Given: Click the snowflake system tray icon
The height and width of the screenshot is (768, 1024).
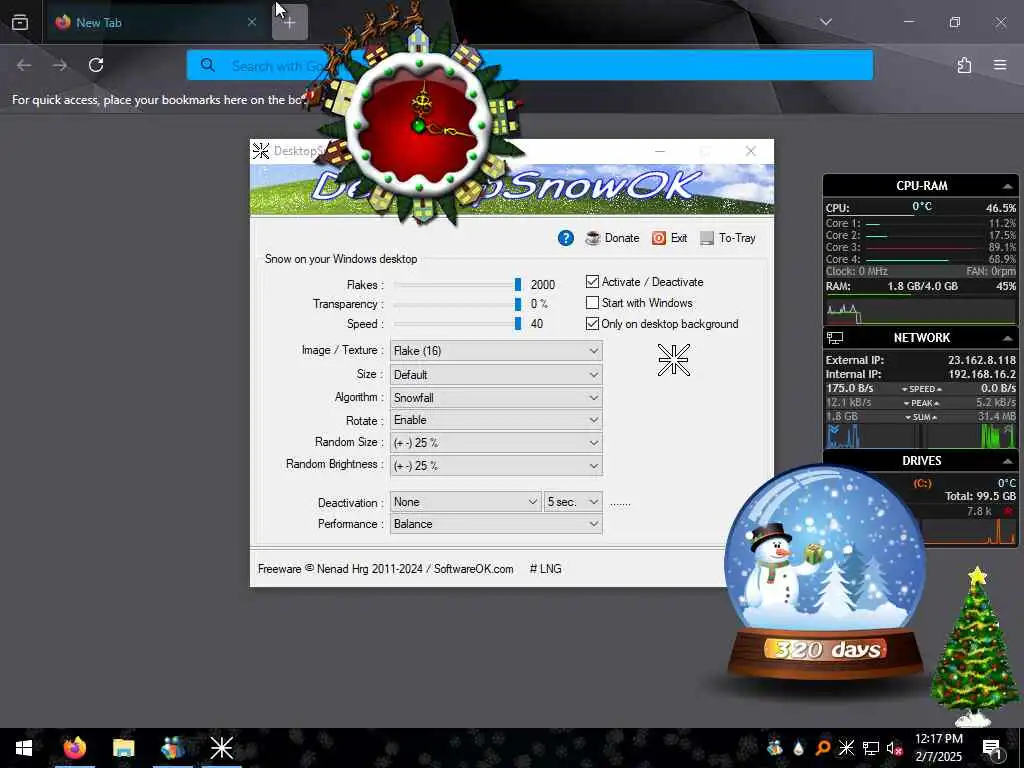Looking at the screenshot, I should [x=846, y=748].
